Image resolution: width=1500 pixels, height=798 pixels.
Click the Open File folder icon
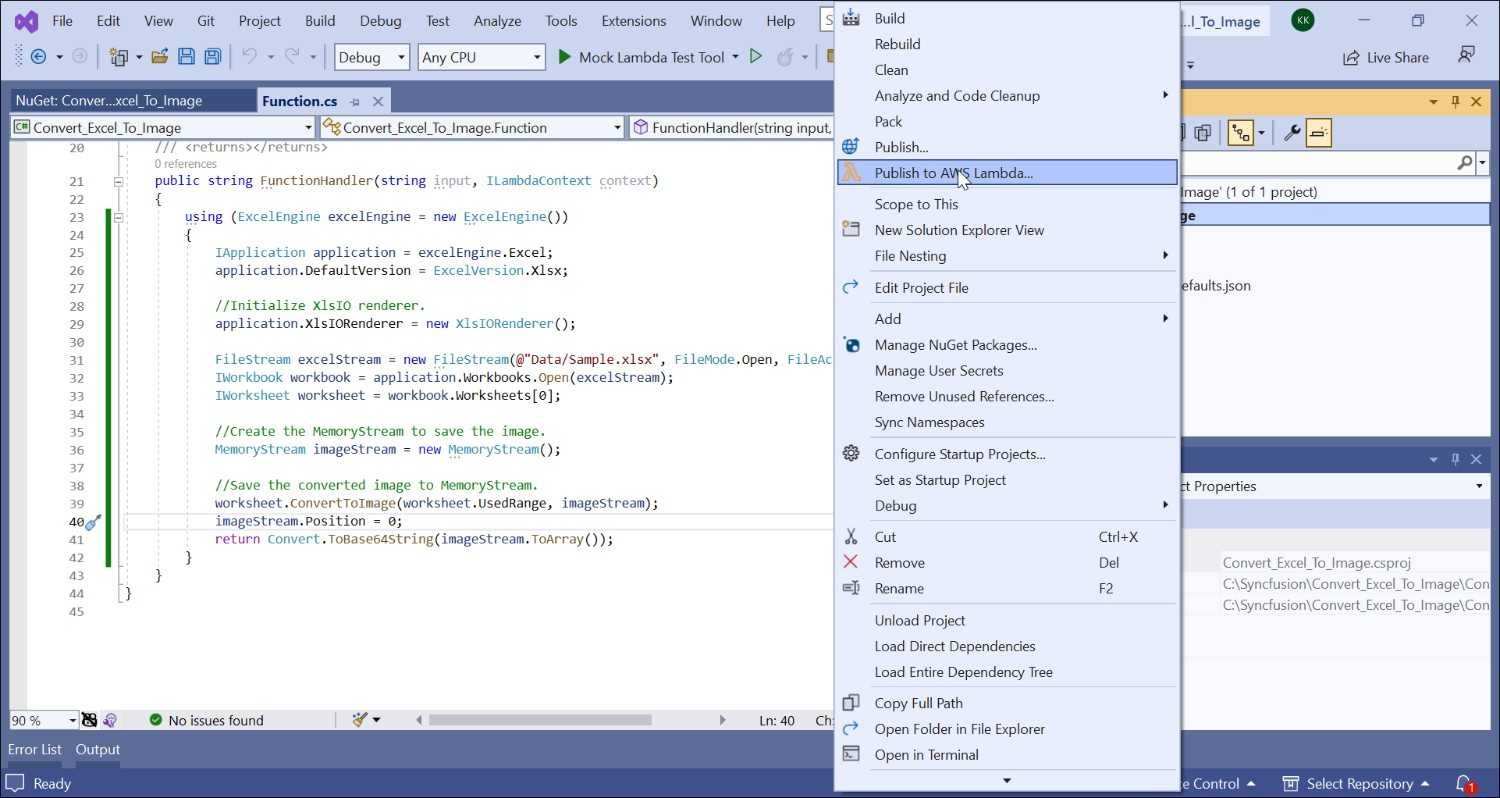pyautogui.click(x=159, y=57)
